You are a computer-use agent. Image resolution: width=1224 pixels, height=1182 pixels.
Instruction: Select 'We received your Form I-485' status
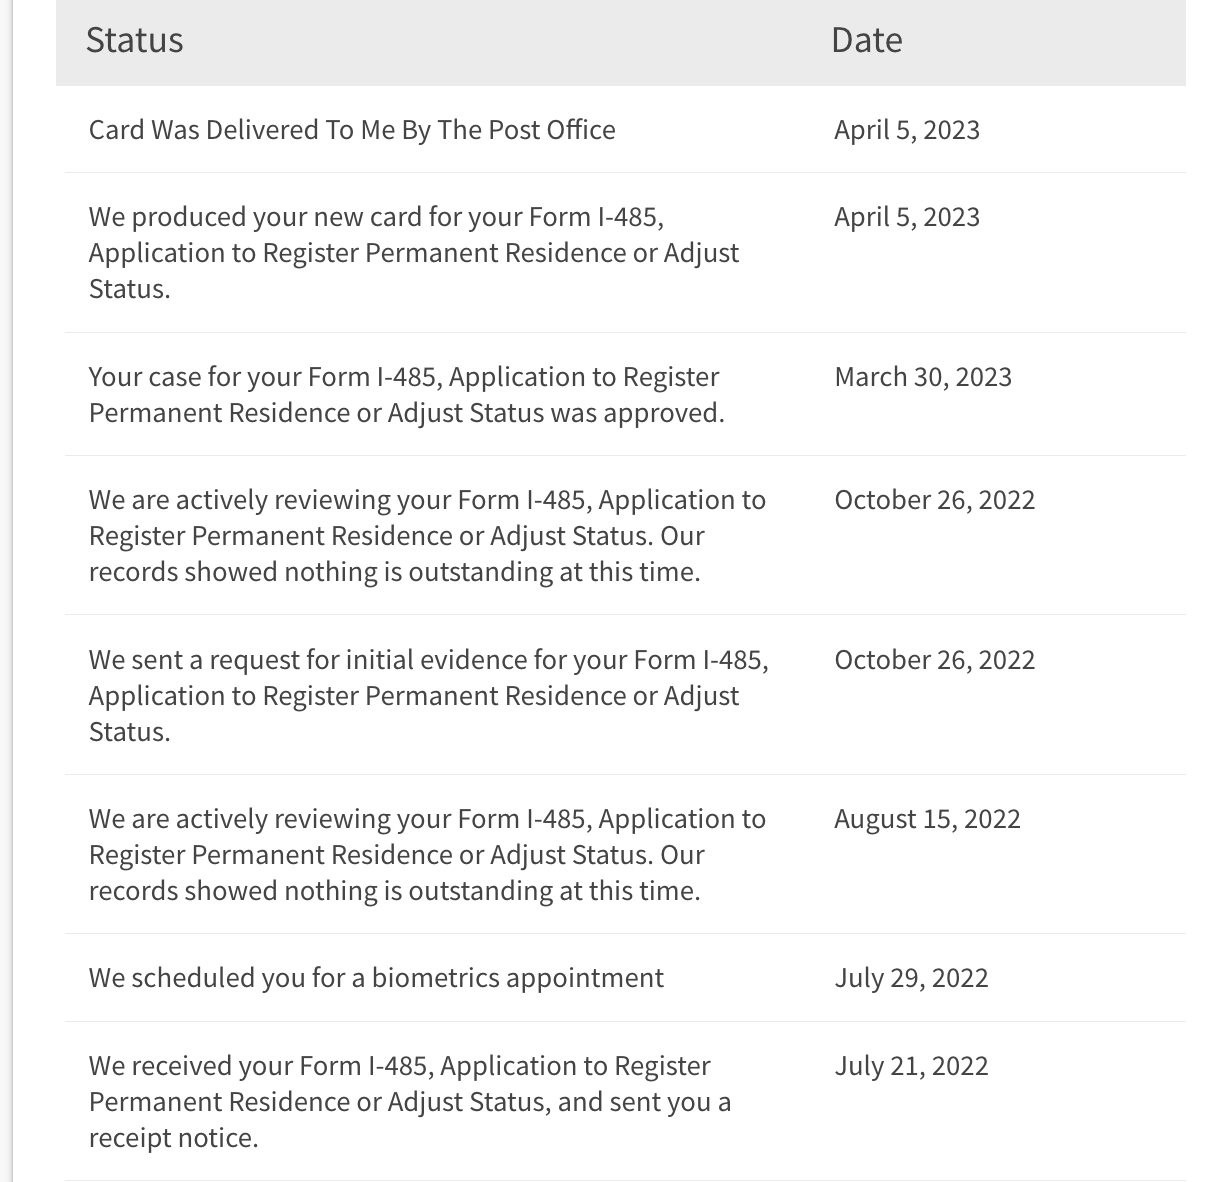click(400, 1066)
